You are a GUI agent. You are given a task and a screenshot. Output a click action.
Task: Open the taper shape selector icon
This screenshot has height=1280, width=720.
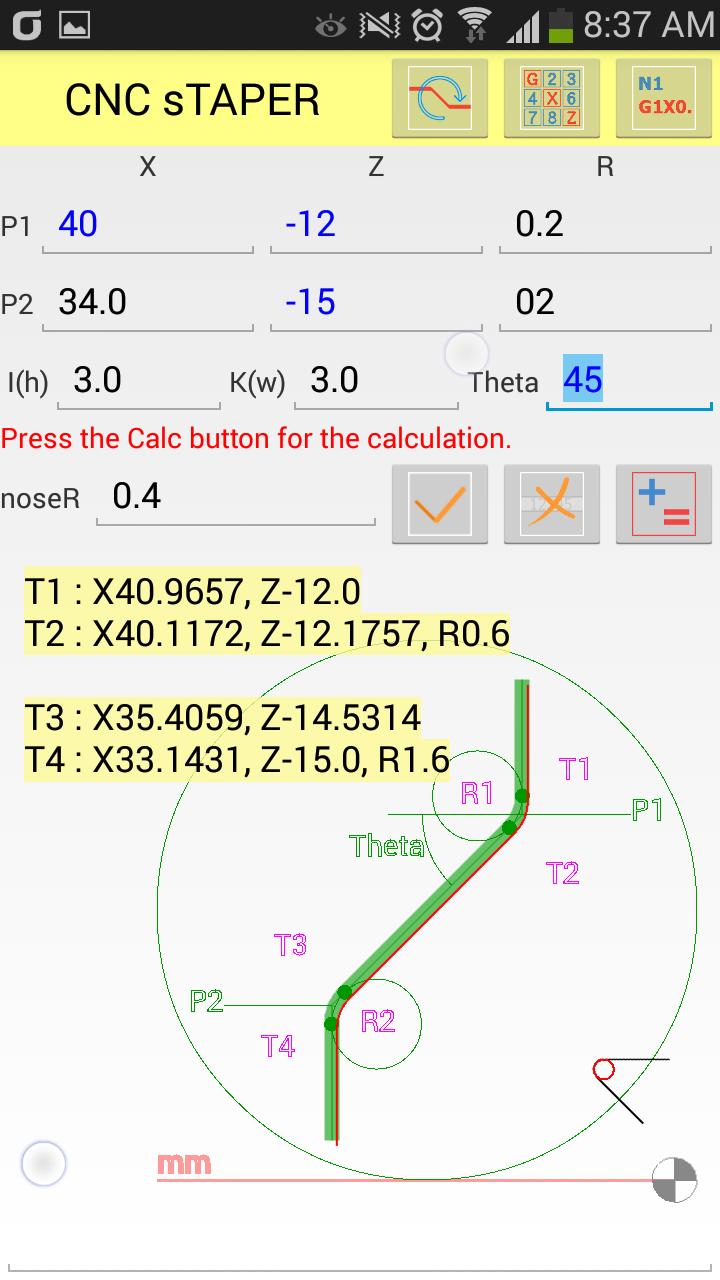(440, 98)
